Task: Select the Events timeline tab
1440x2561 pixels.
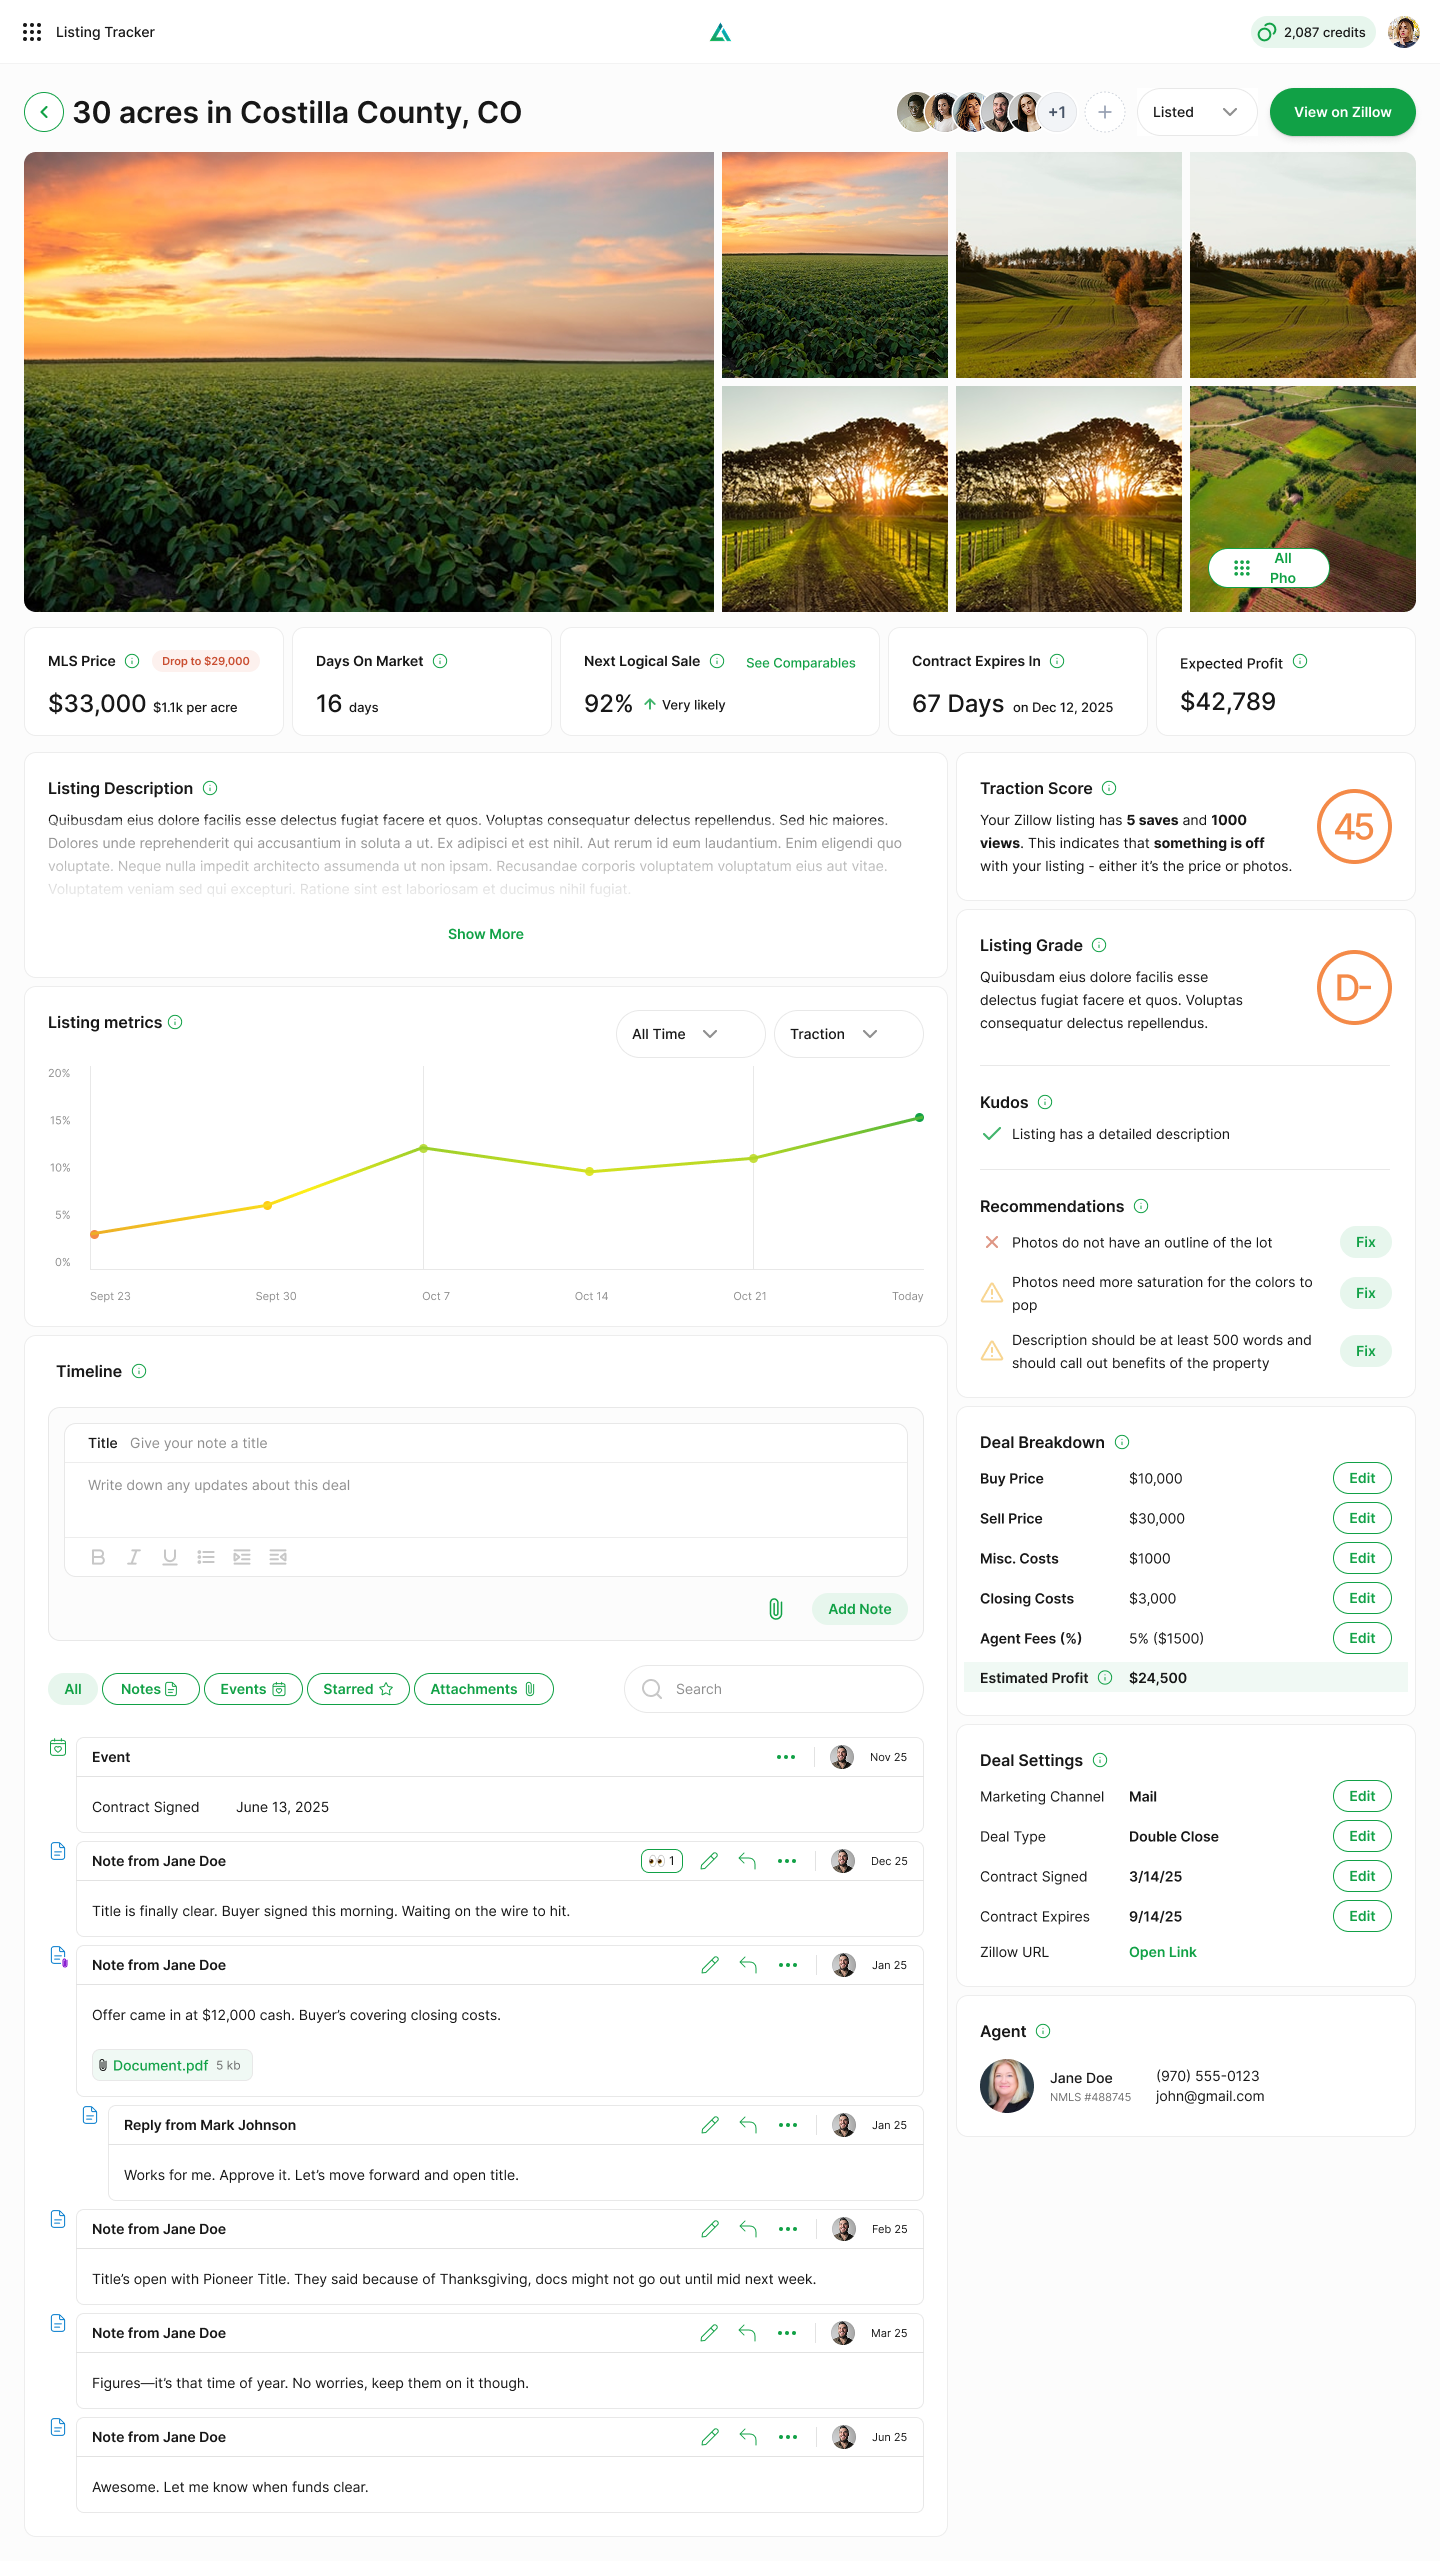Action: point(253,1689)
